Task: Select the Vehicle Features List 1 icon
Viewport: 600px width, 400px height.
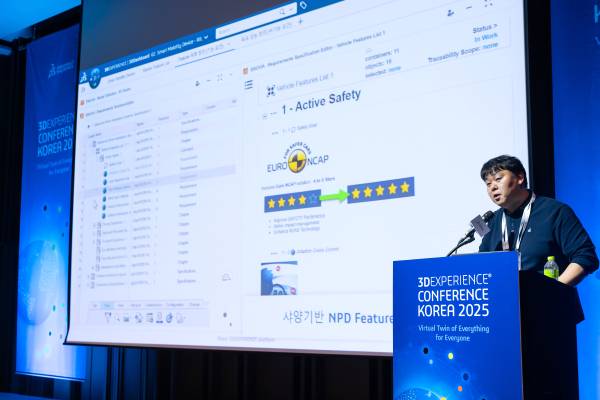Action: point(271,91)
